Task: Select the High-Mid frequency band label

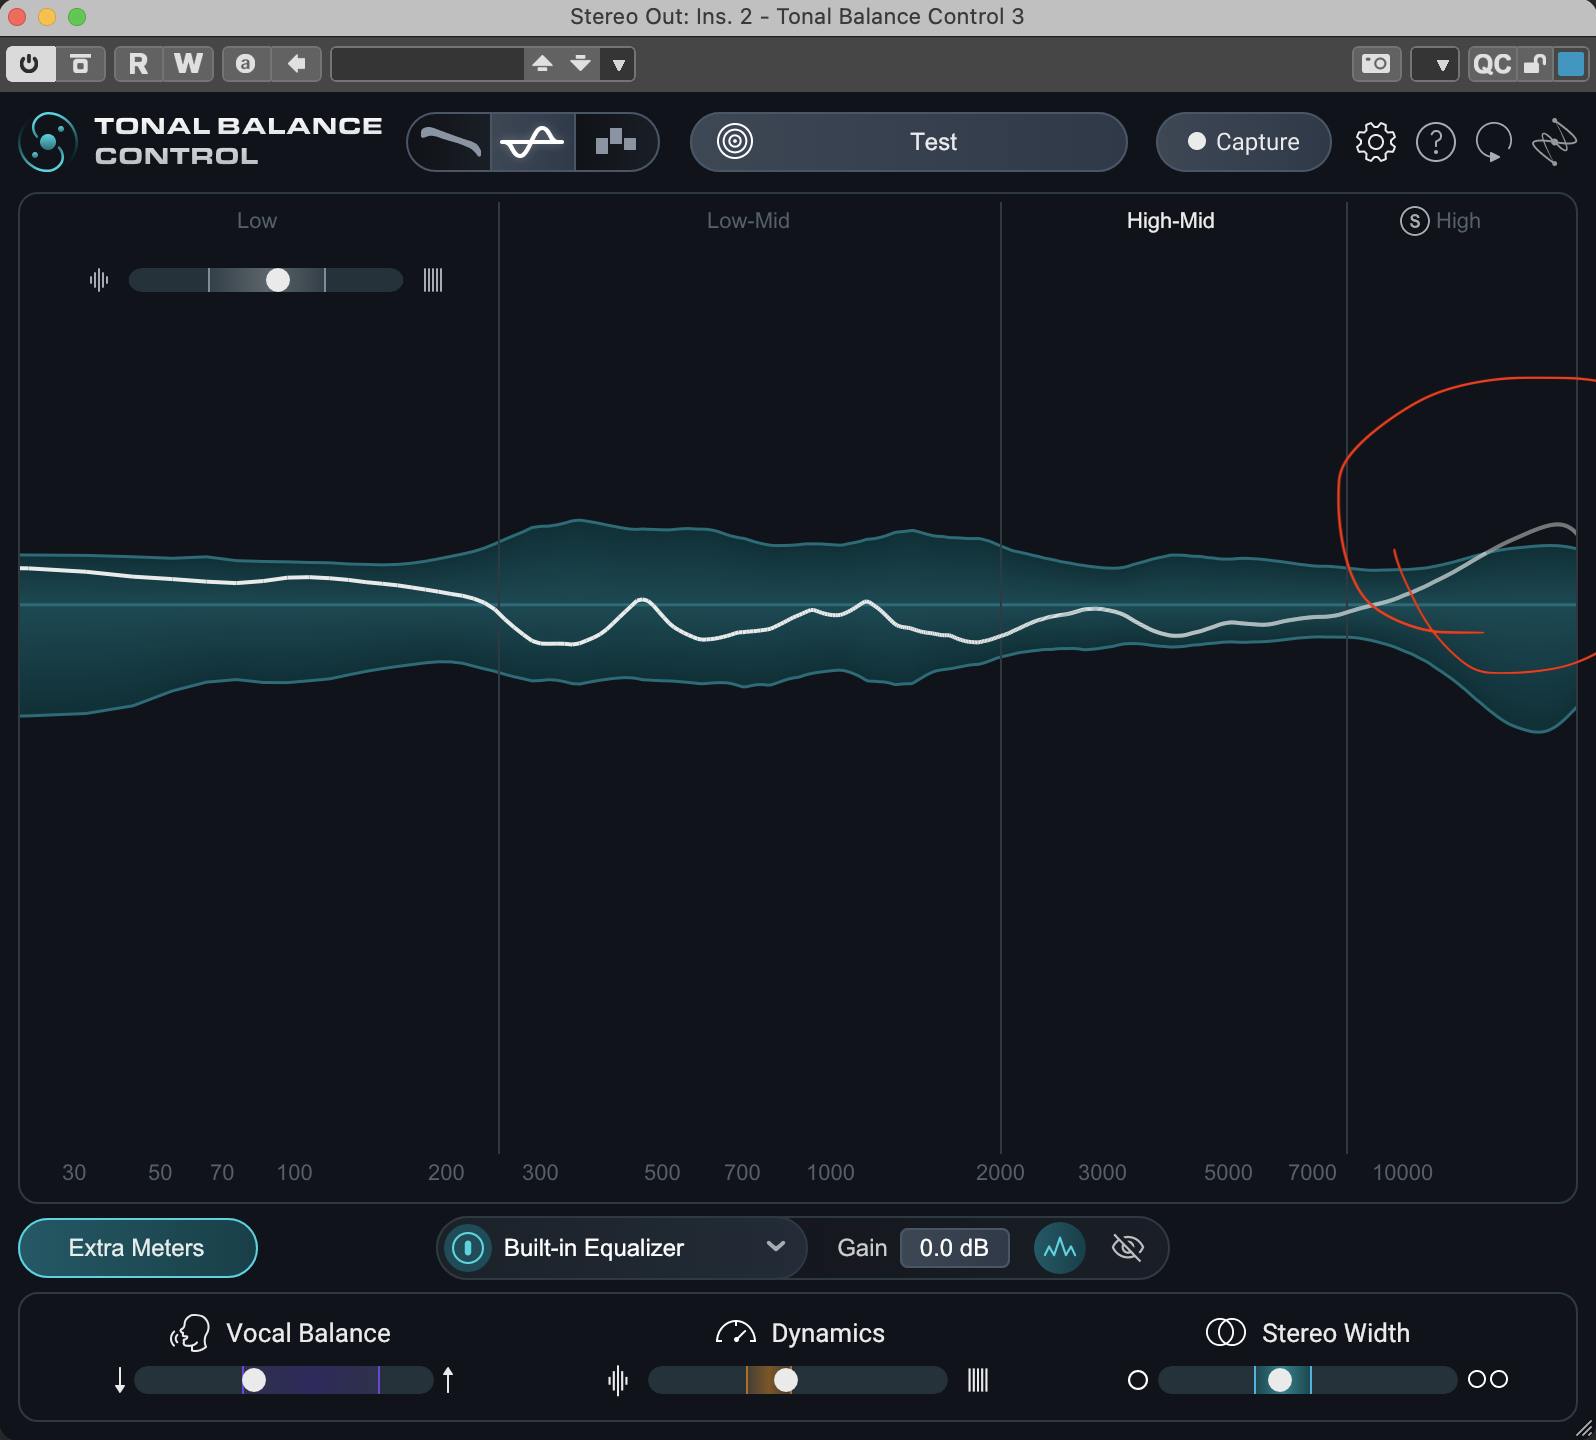Action: click(1170, 221)
